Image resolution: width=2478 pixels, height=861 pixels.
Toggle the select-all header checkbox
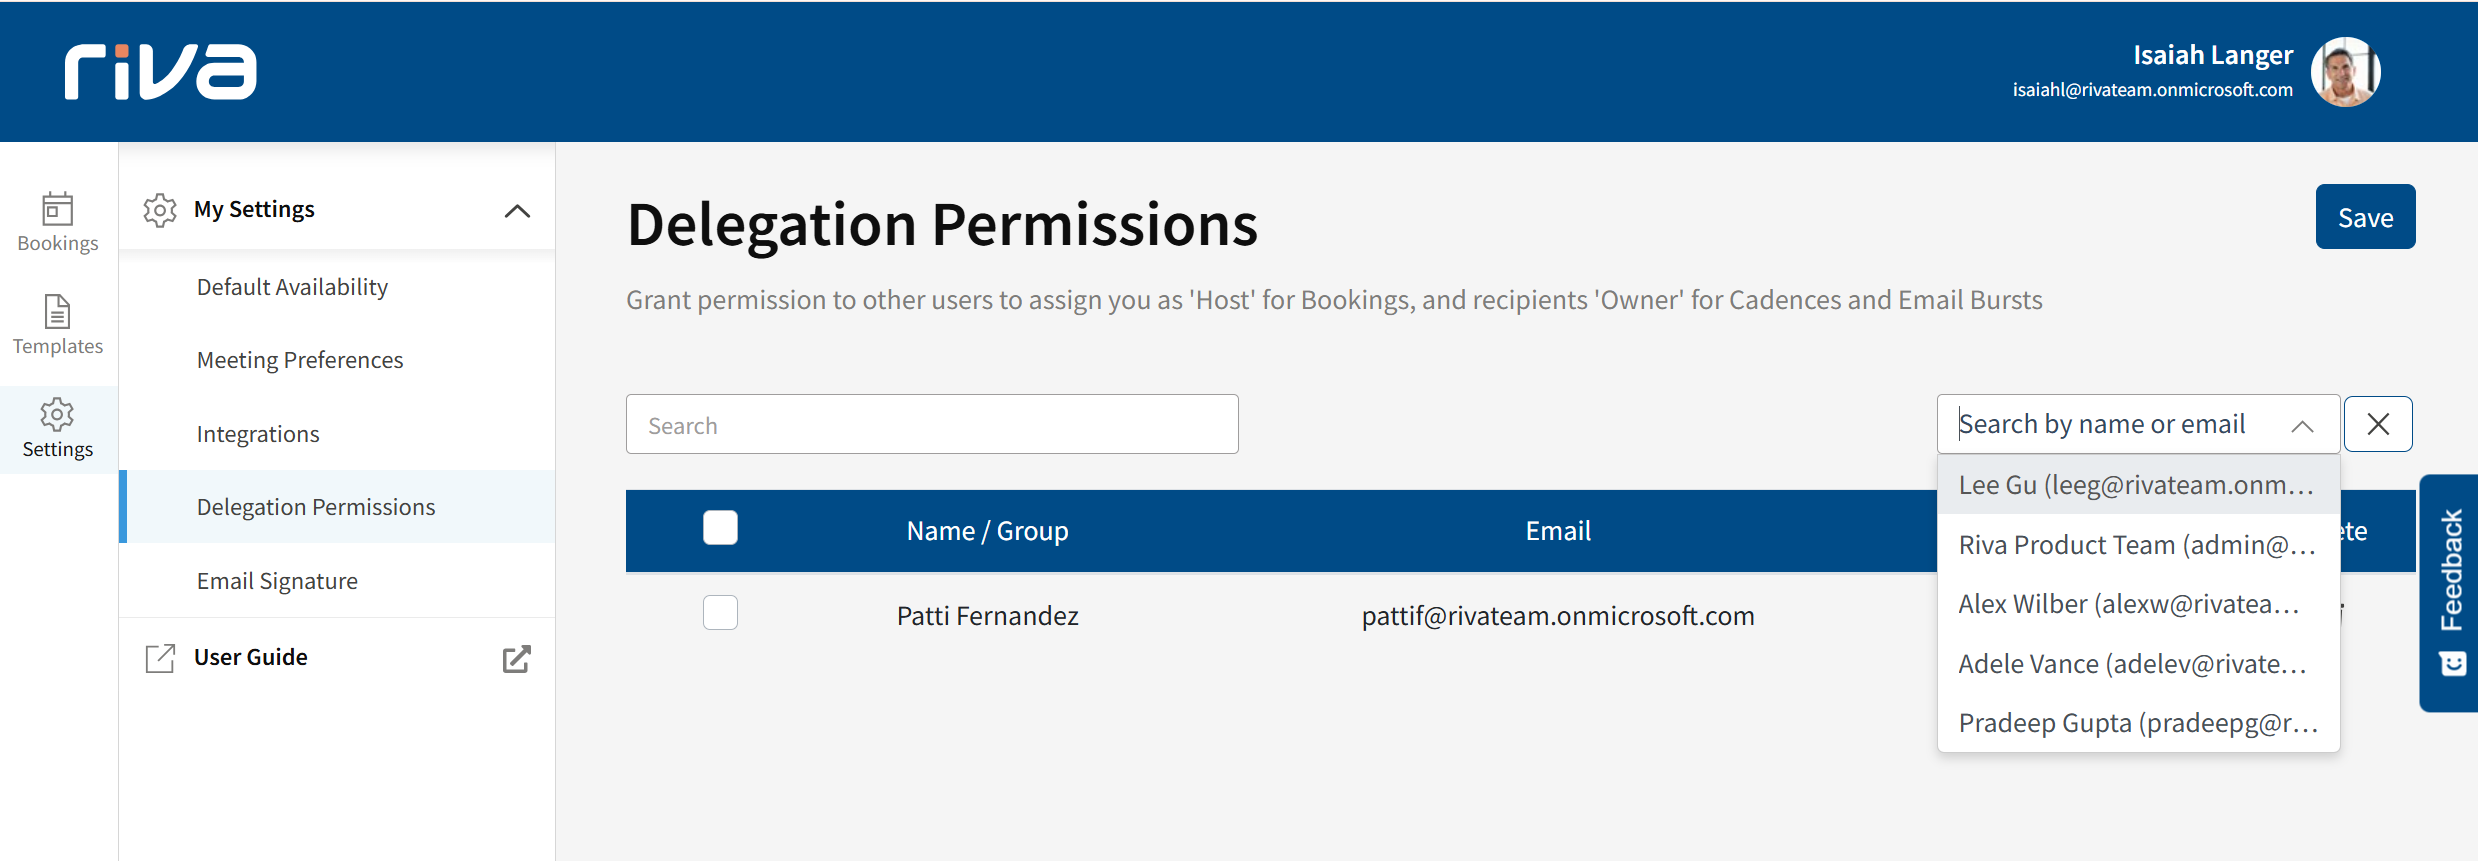coord(720,528)
